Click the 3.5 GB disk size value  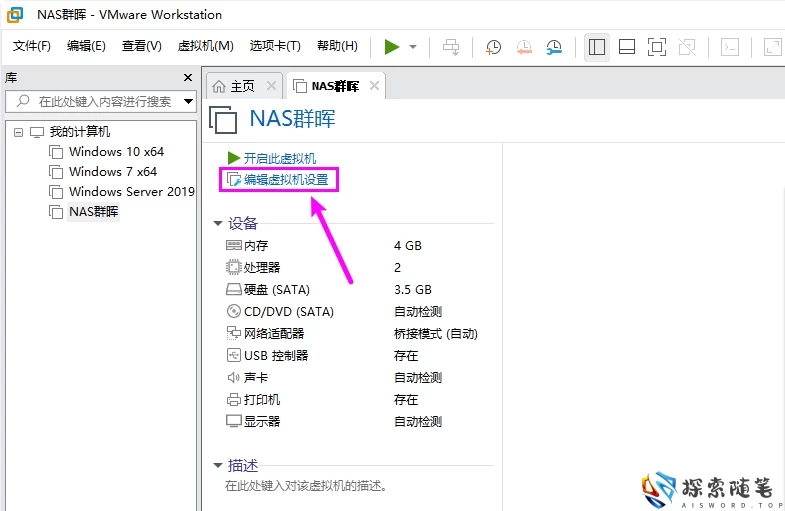coord(413,290)
